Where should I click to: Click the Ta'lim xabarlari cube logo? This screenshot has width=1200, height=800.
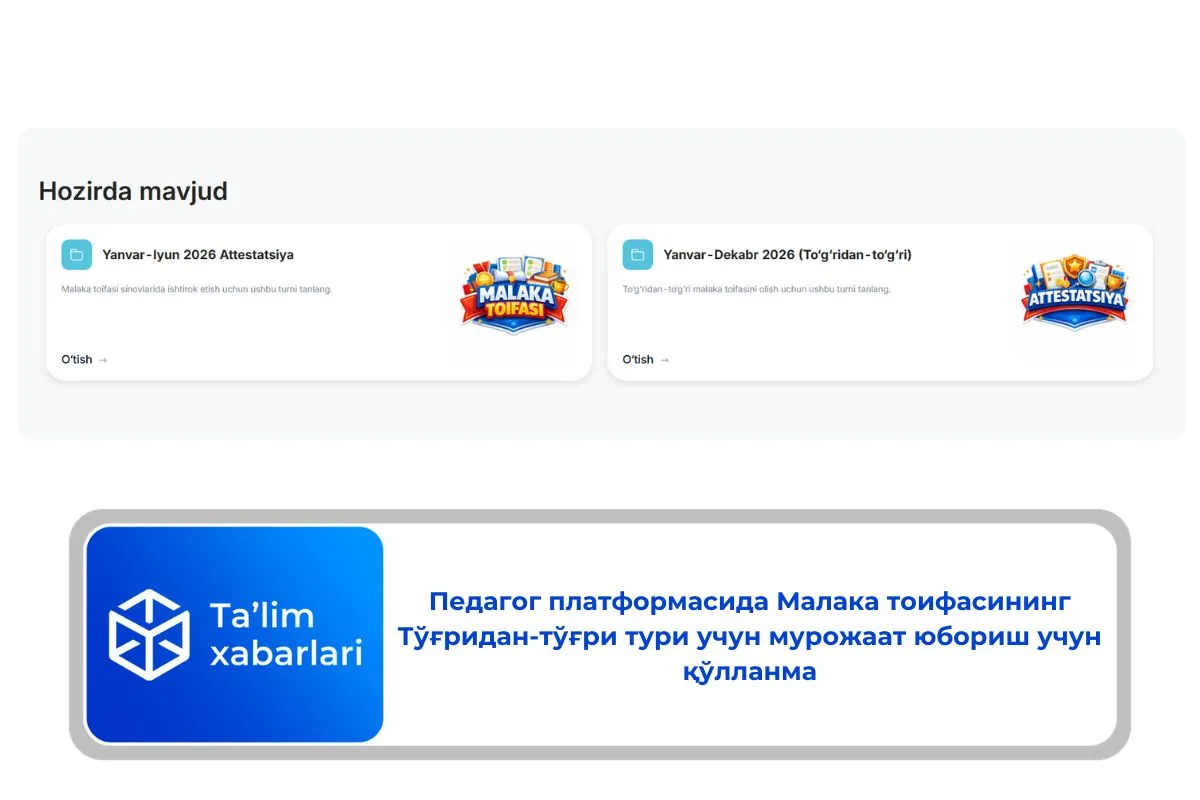pyautogui.click(x=149, y=635)
